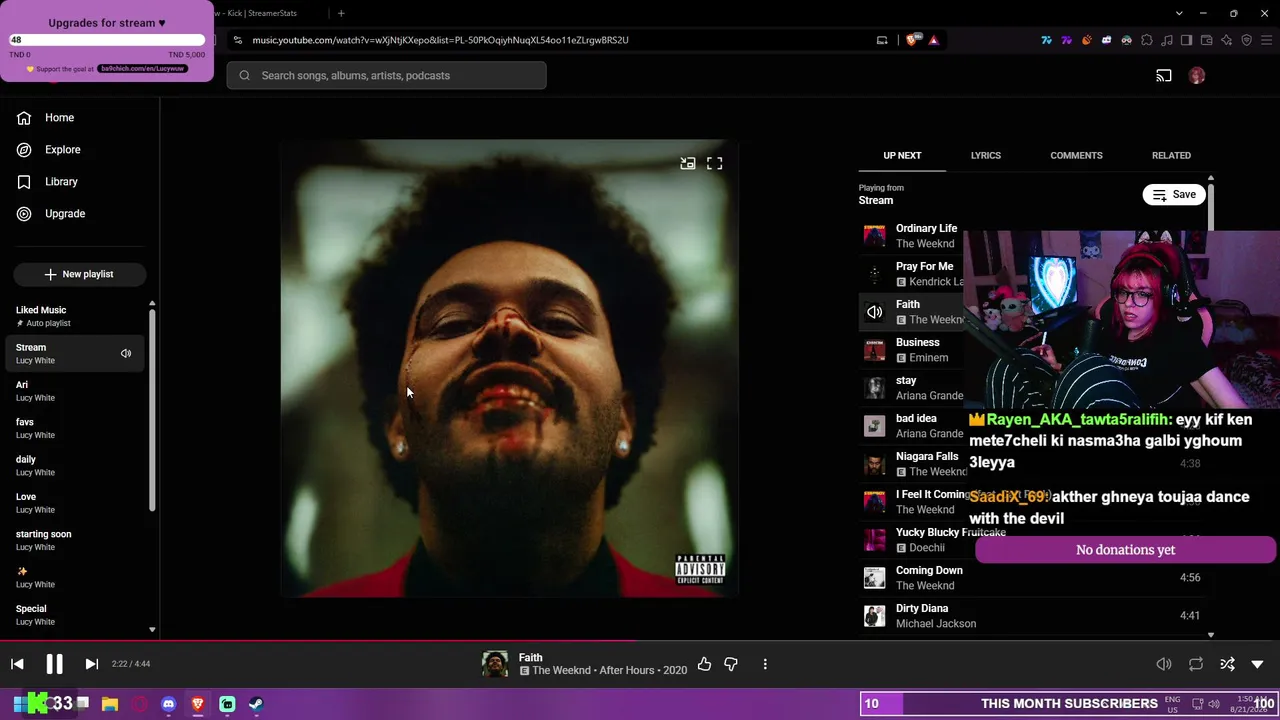
Task: Open Steam from taskbar
Action: pos(256,704)
